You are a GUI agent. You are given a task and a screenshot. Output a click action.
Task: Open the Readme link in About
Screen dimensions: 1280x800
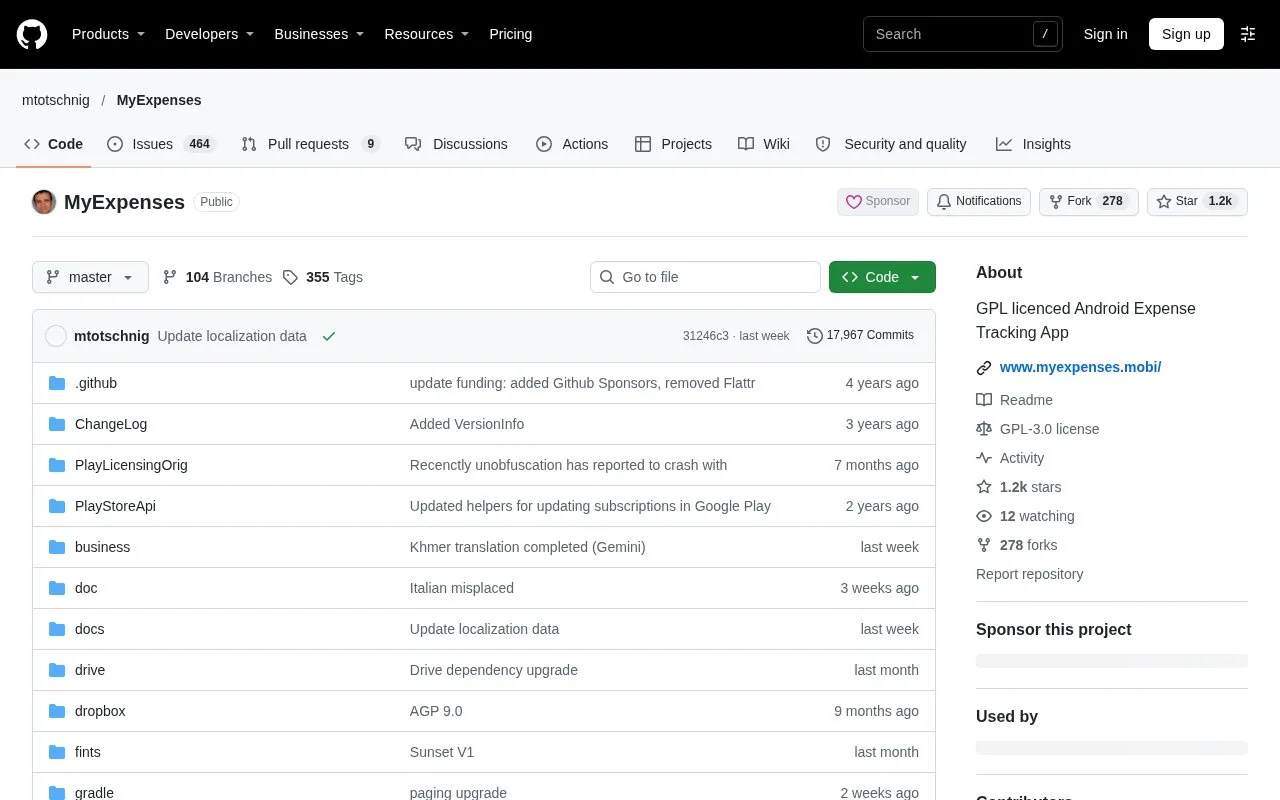click(1014, 400)
